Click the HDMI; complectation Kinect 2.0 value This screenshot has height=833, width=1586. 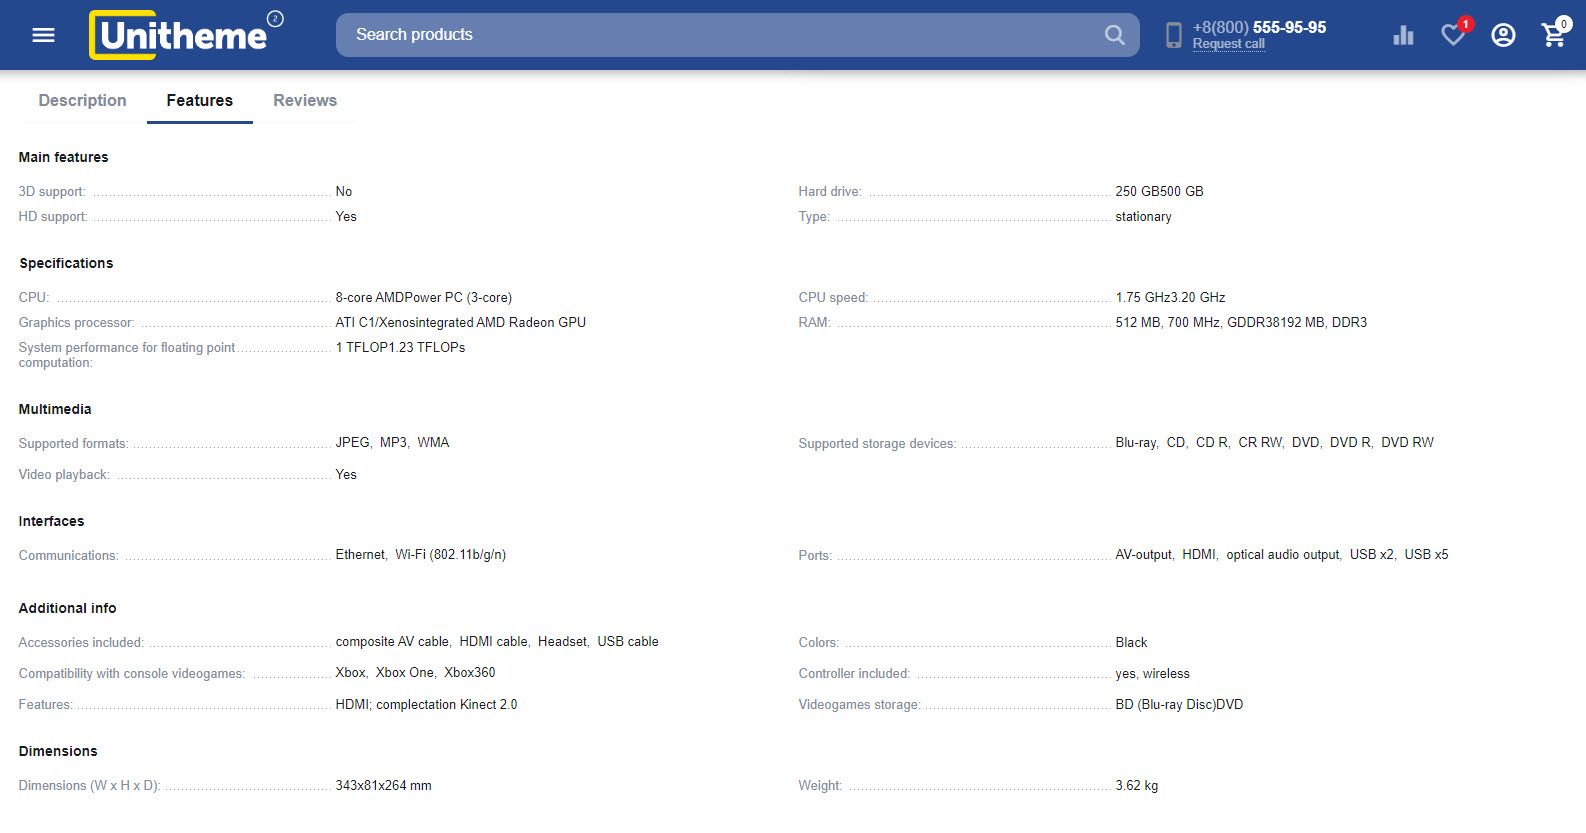[x=426, y=704]
